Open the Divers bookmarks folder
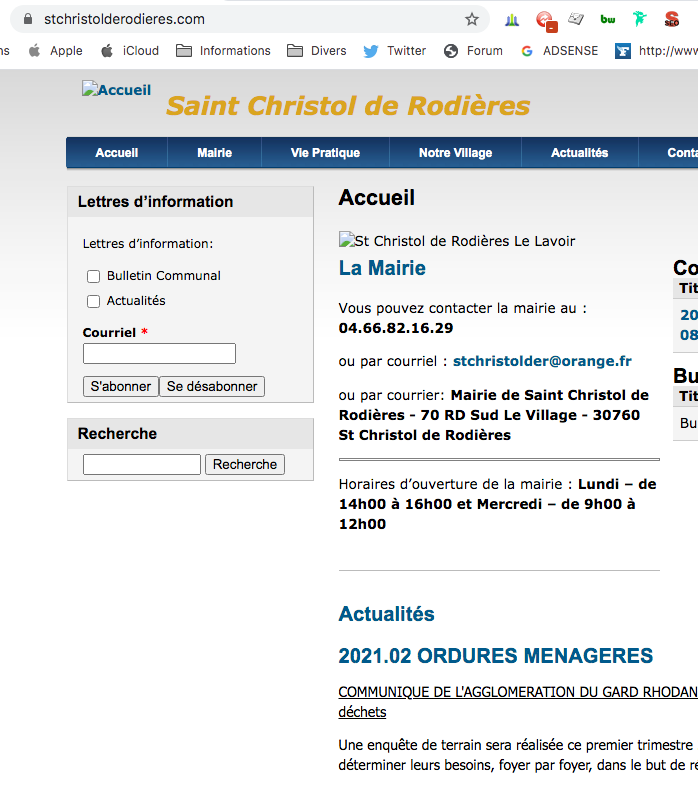 pos(316,51)
